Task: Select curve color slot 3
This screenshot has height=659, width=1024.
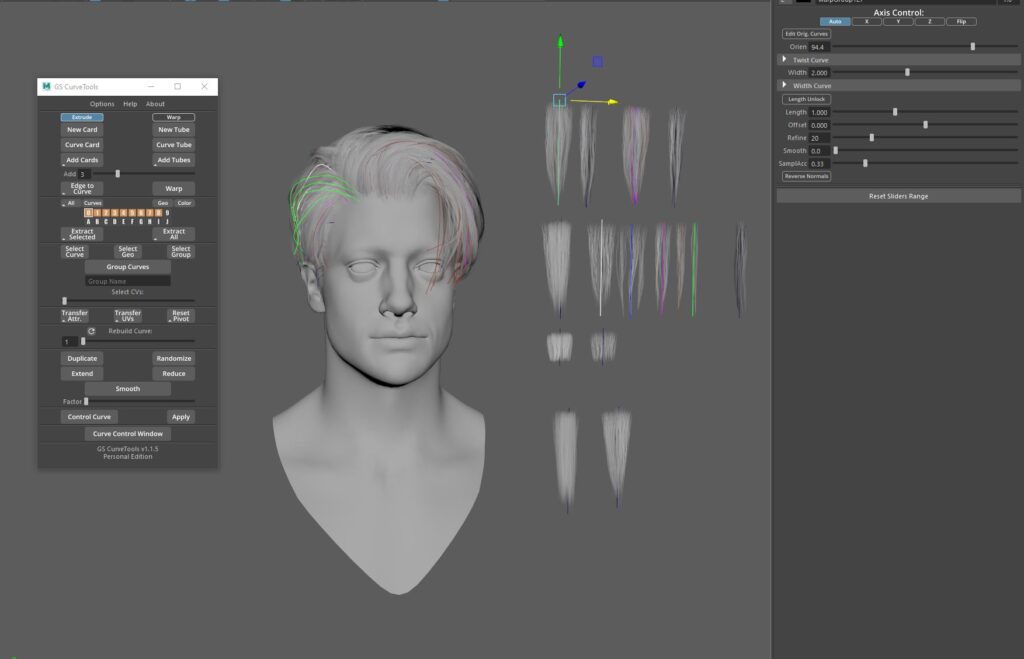Action: point(114,213)
